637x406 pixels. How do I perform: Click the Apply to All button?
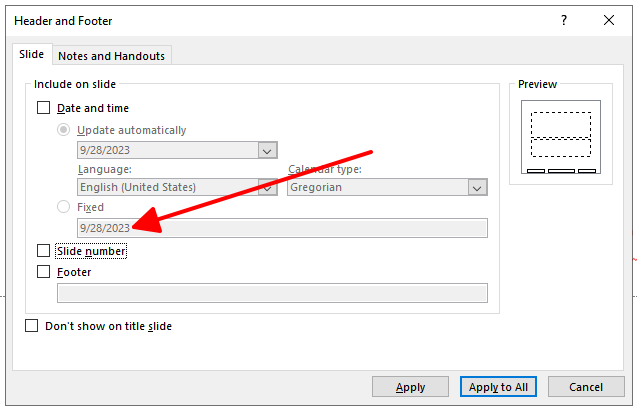click(498, 387)
